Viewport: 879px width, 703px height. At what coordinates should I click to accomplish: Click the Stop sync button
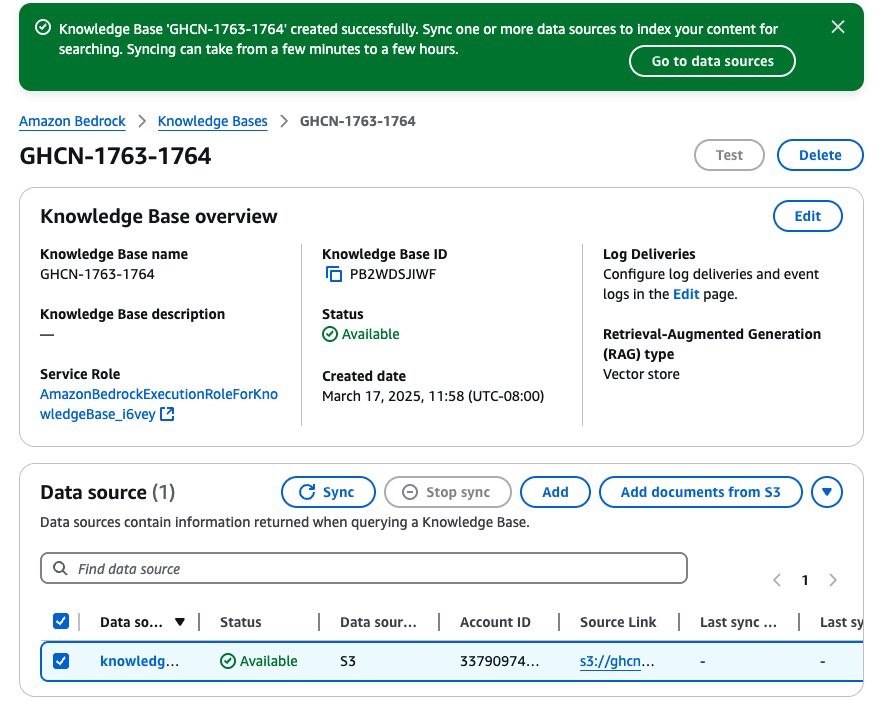[x=448, y=492]
